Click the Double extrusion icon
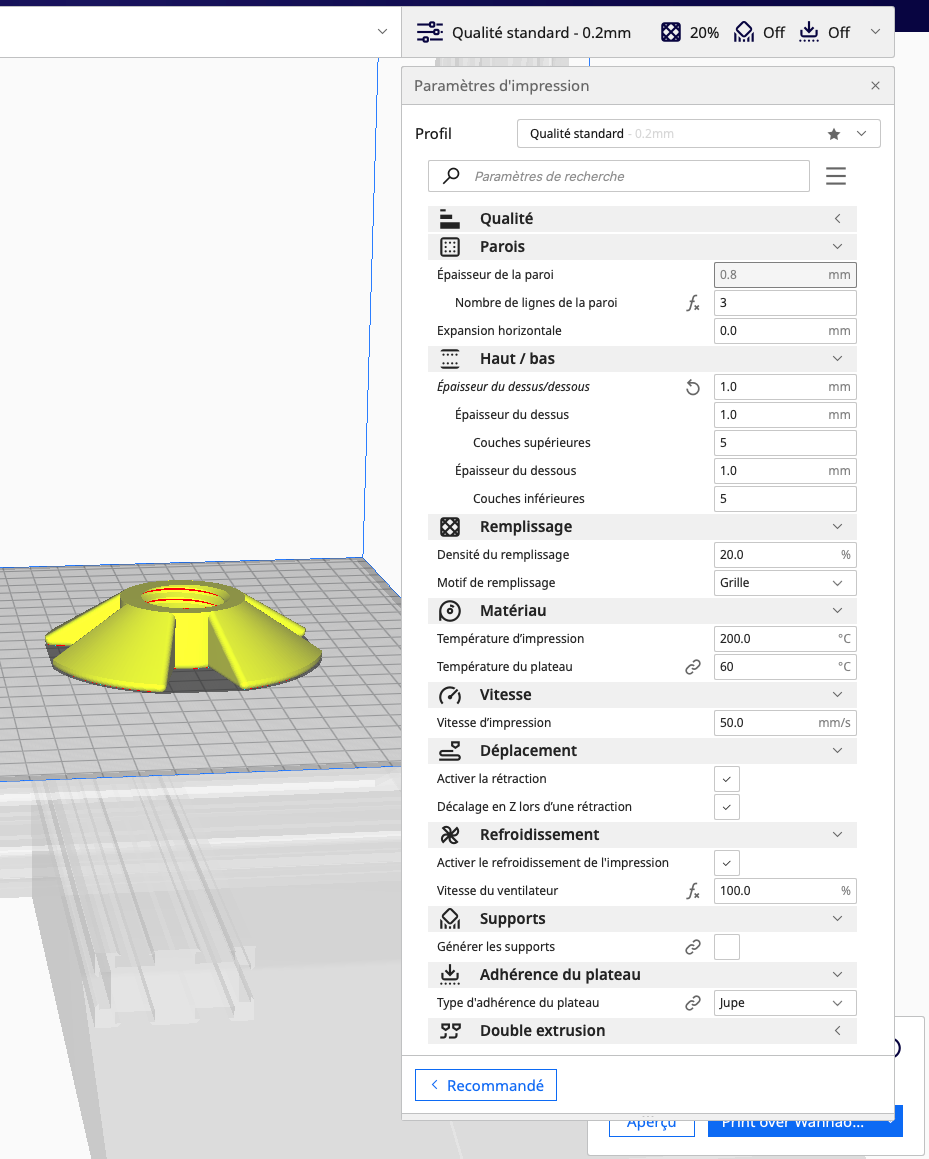Image resolution: width=929 pixels, height=1159 pixels. coord(450,1031)
